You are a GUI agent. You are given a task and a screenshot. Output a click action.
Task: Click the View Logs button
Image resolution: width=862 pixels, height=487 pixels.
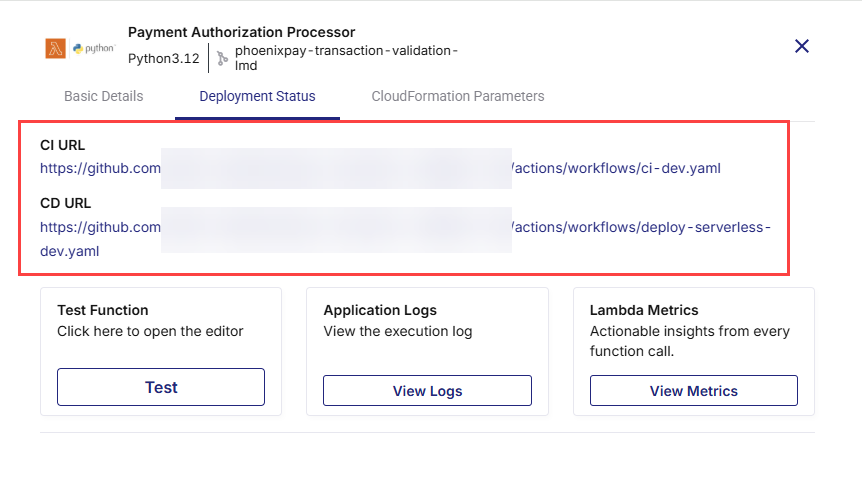point(427,391)
